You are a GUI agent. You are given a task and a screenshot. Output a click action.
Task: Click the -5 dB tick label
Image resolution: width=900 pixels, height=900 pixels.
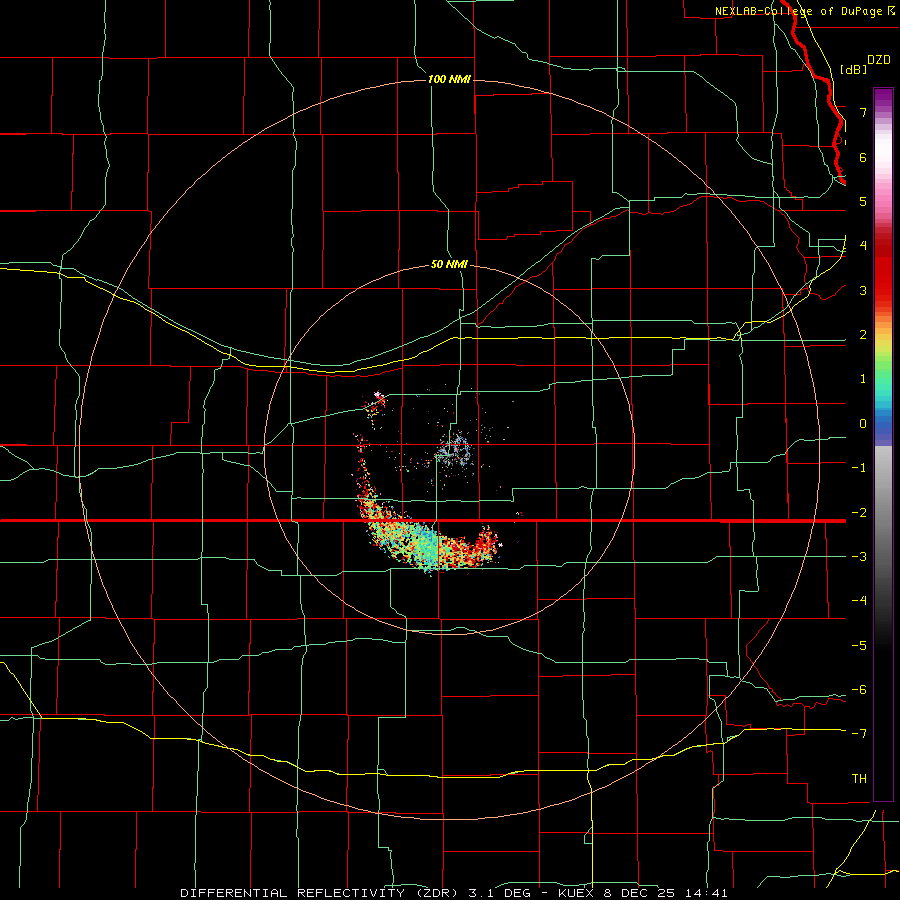[859, 645]
